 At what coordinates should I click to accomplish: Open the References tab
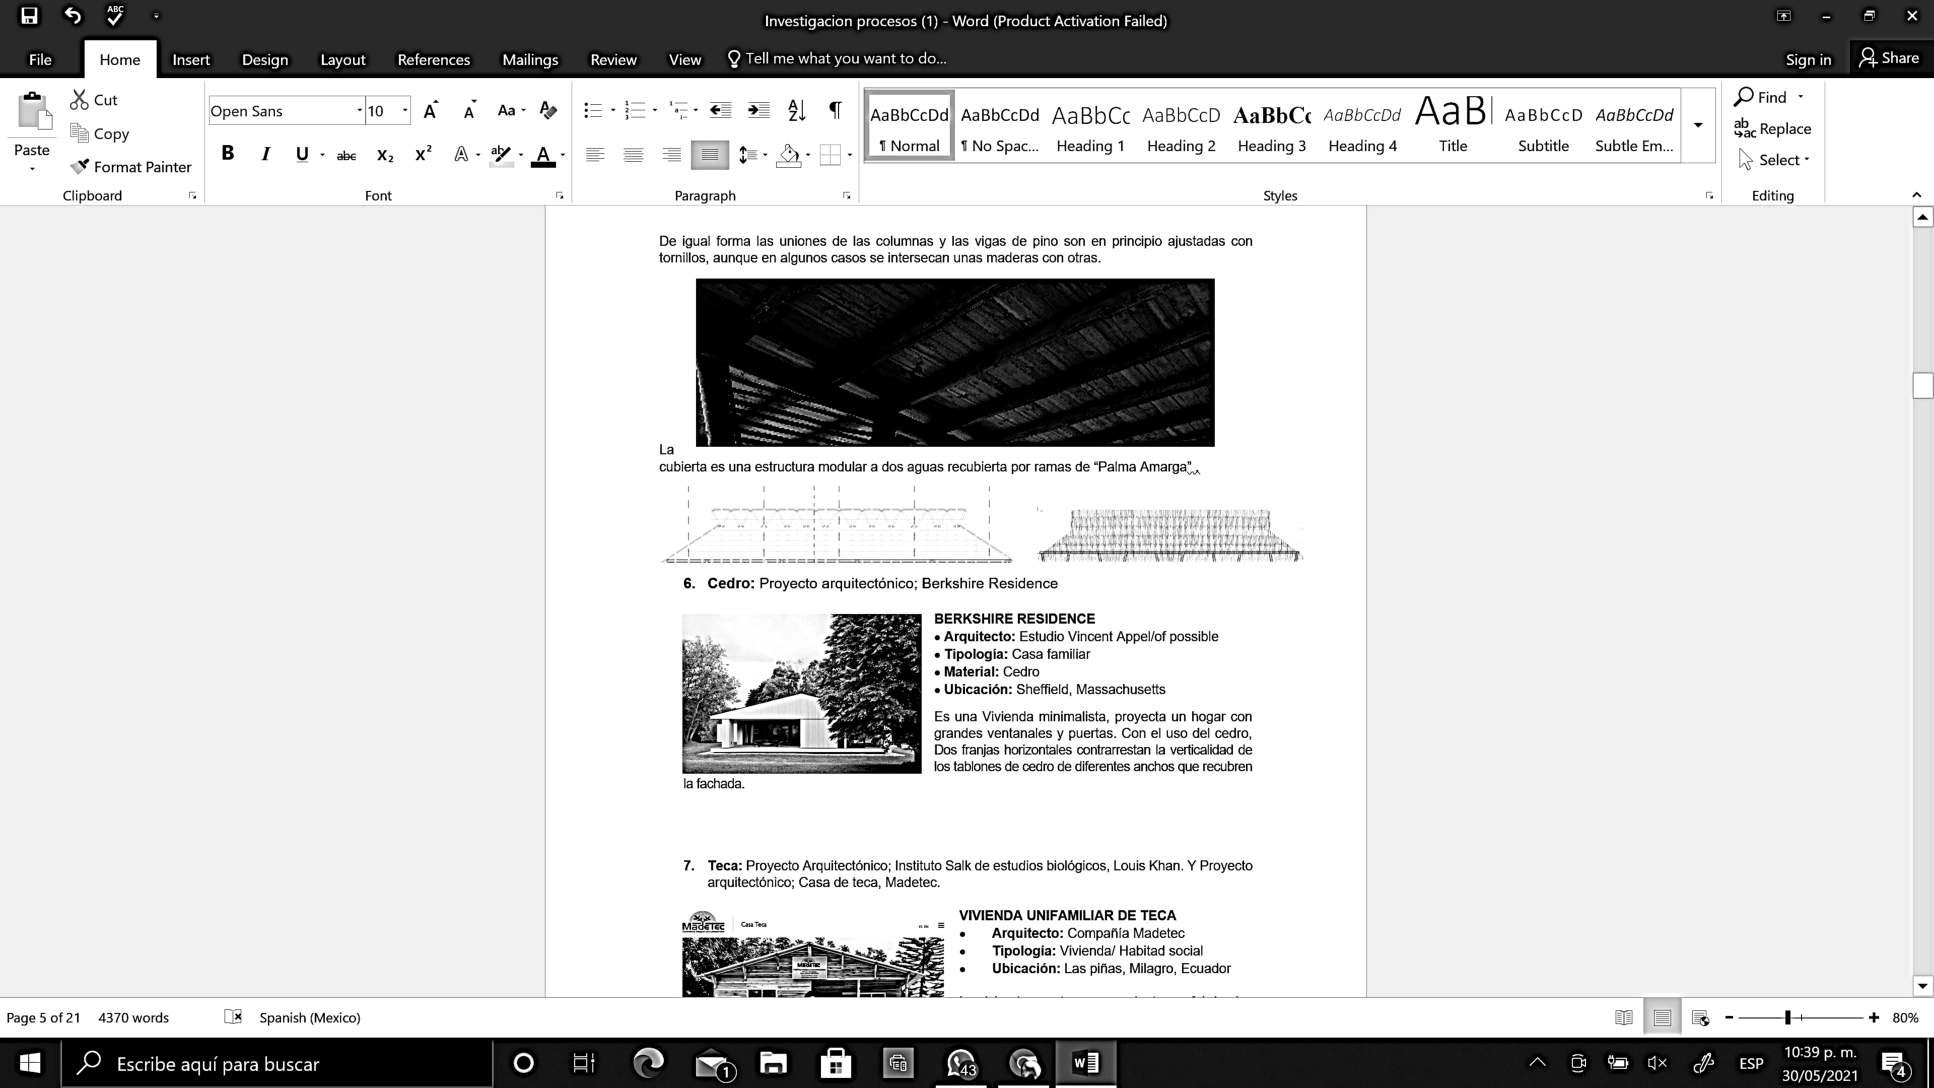[x=433, y=59]
